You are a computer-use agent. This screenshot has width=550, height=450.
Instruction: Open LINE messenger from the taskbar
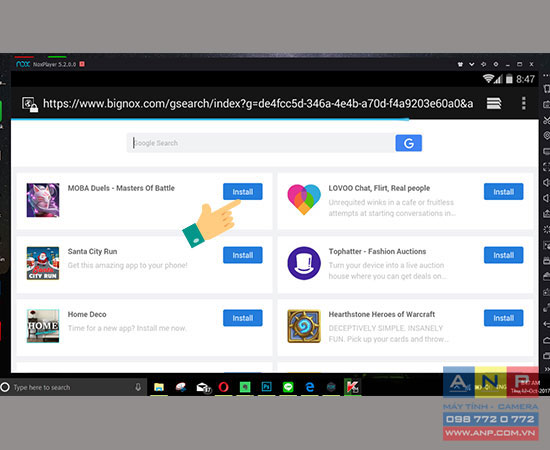tap(288, 387)
